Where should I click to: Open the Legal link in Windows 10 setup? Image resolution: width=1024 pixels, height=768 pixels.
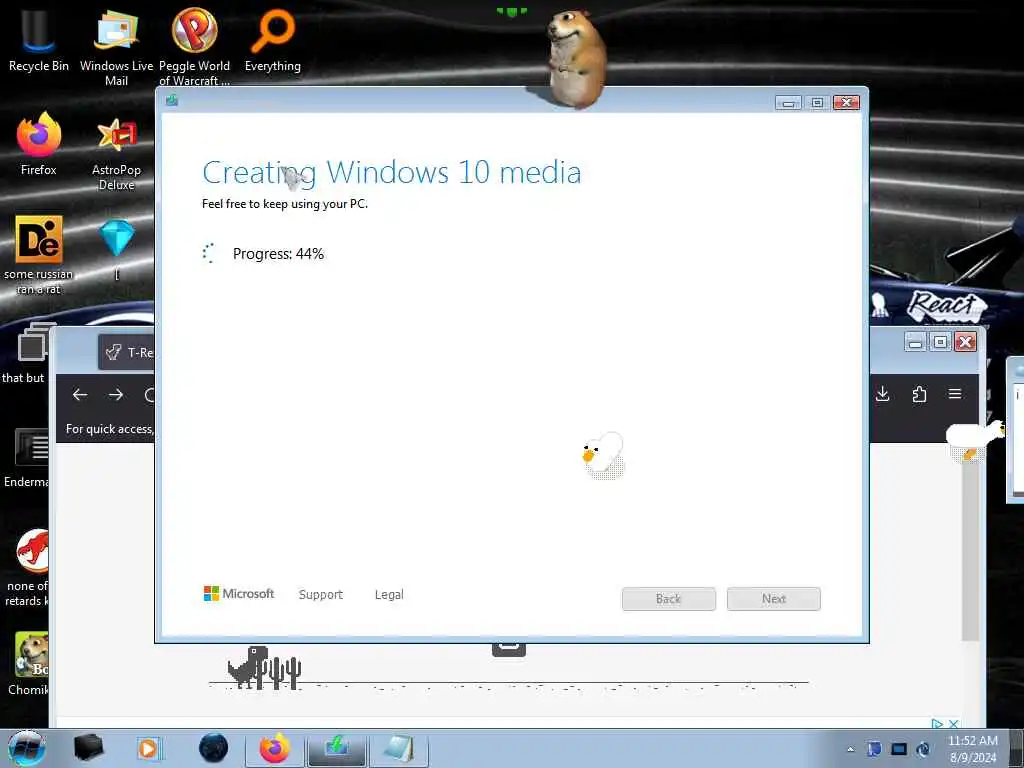[x=389, y=594]
